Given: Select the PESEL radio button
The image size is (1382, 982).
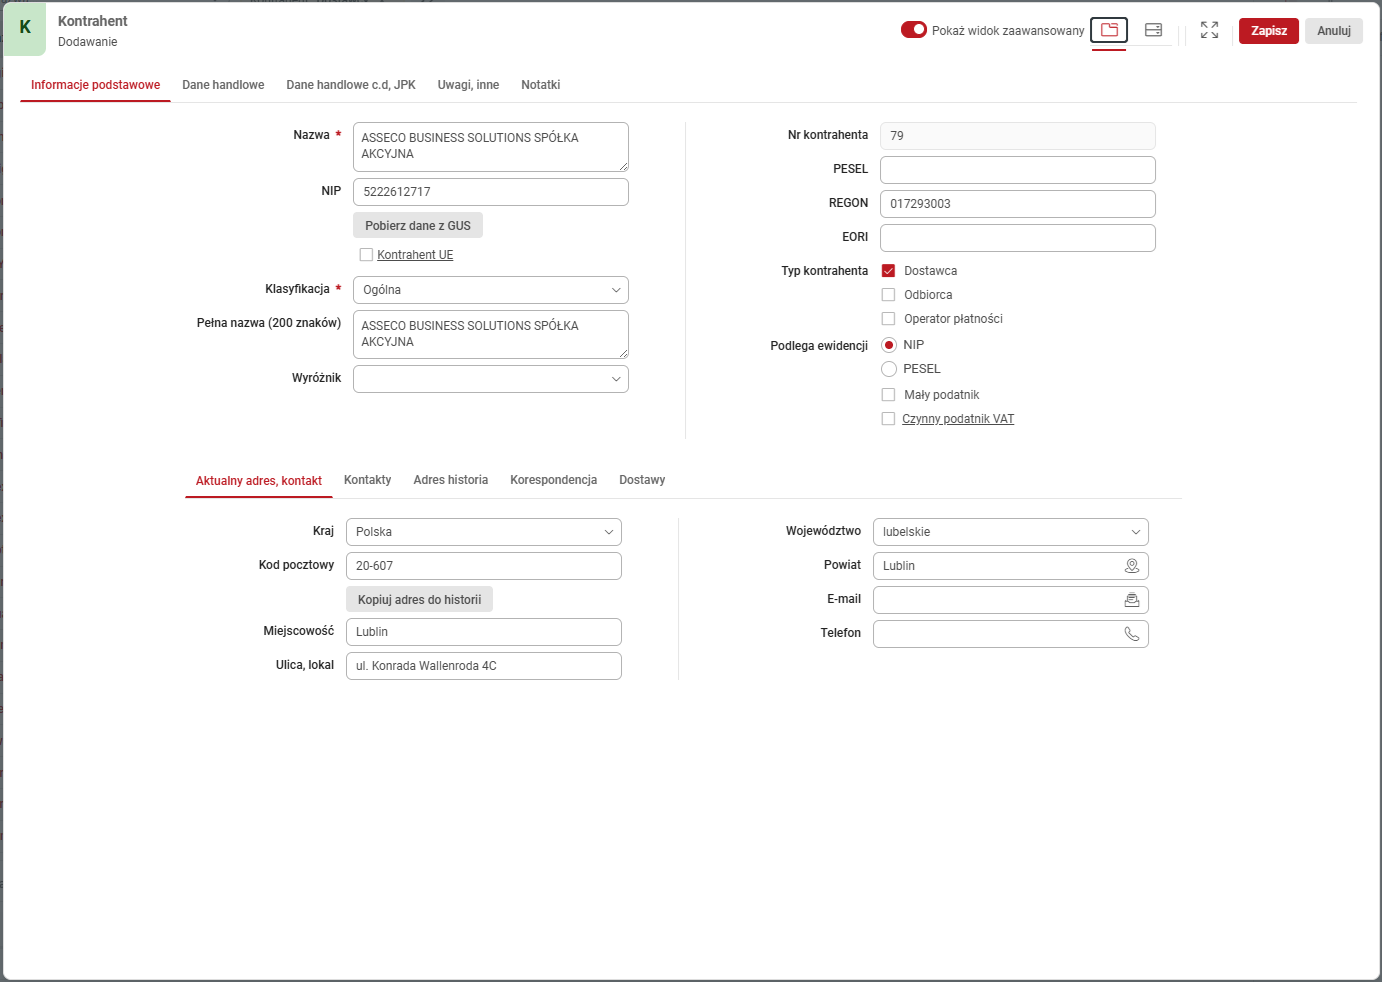Looking at the screenshot, I should coord(888,369).
